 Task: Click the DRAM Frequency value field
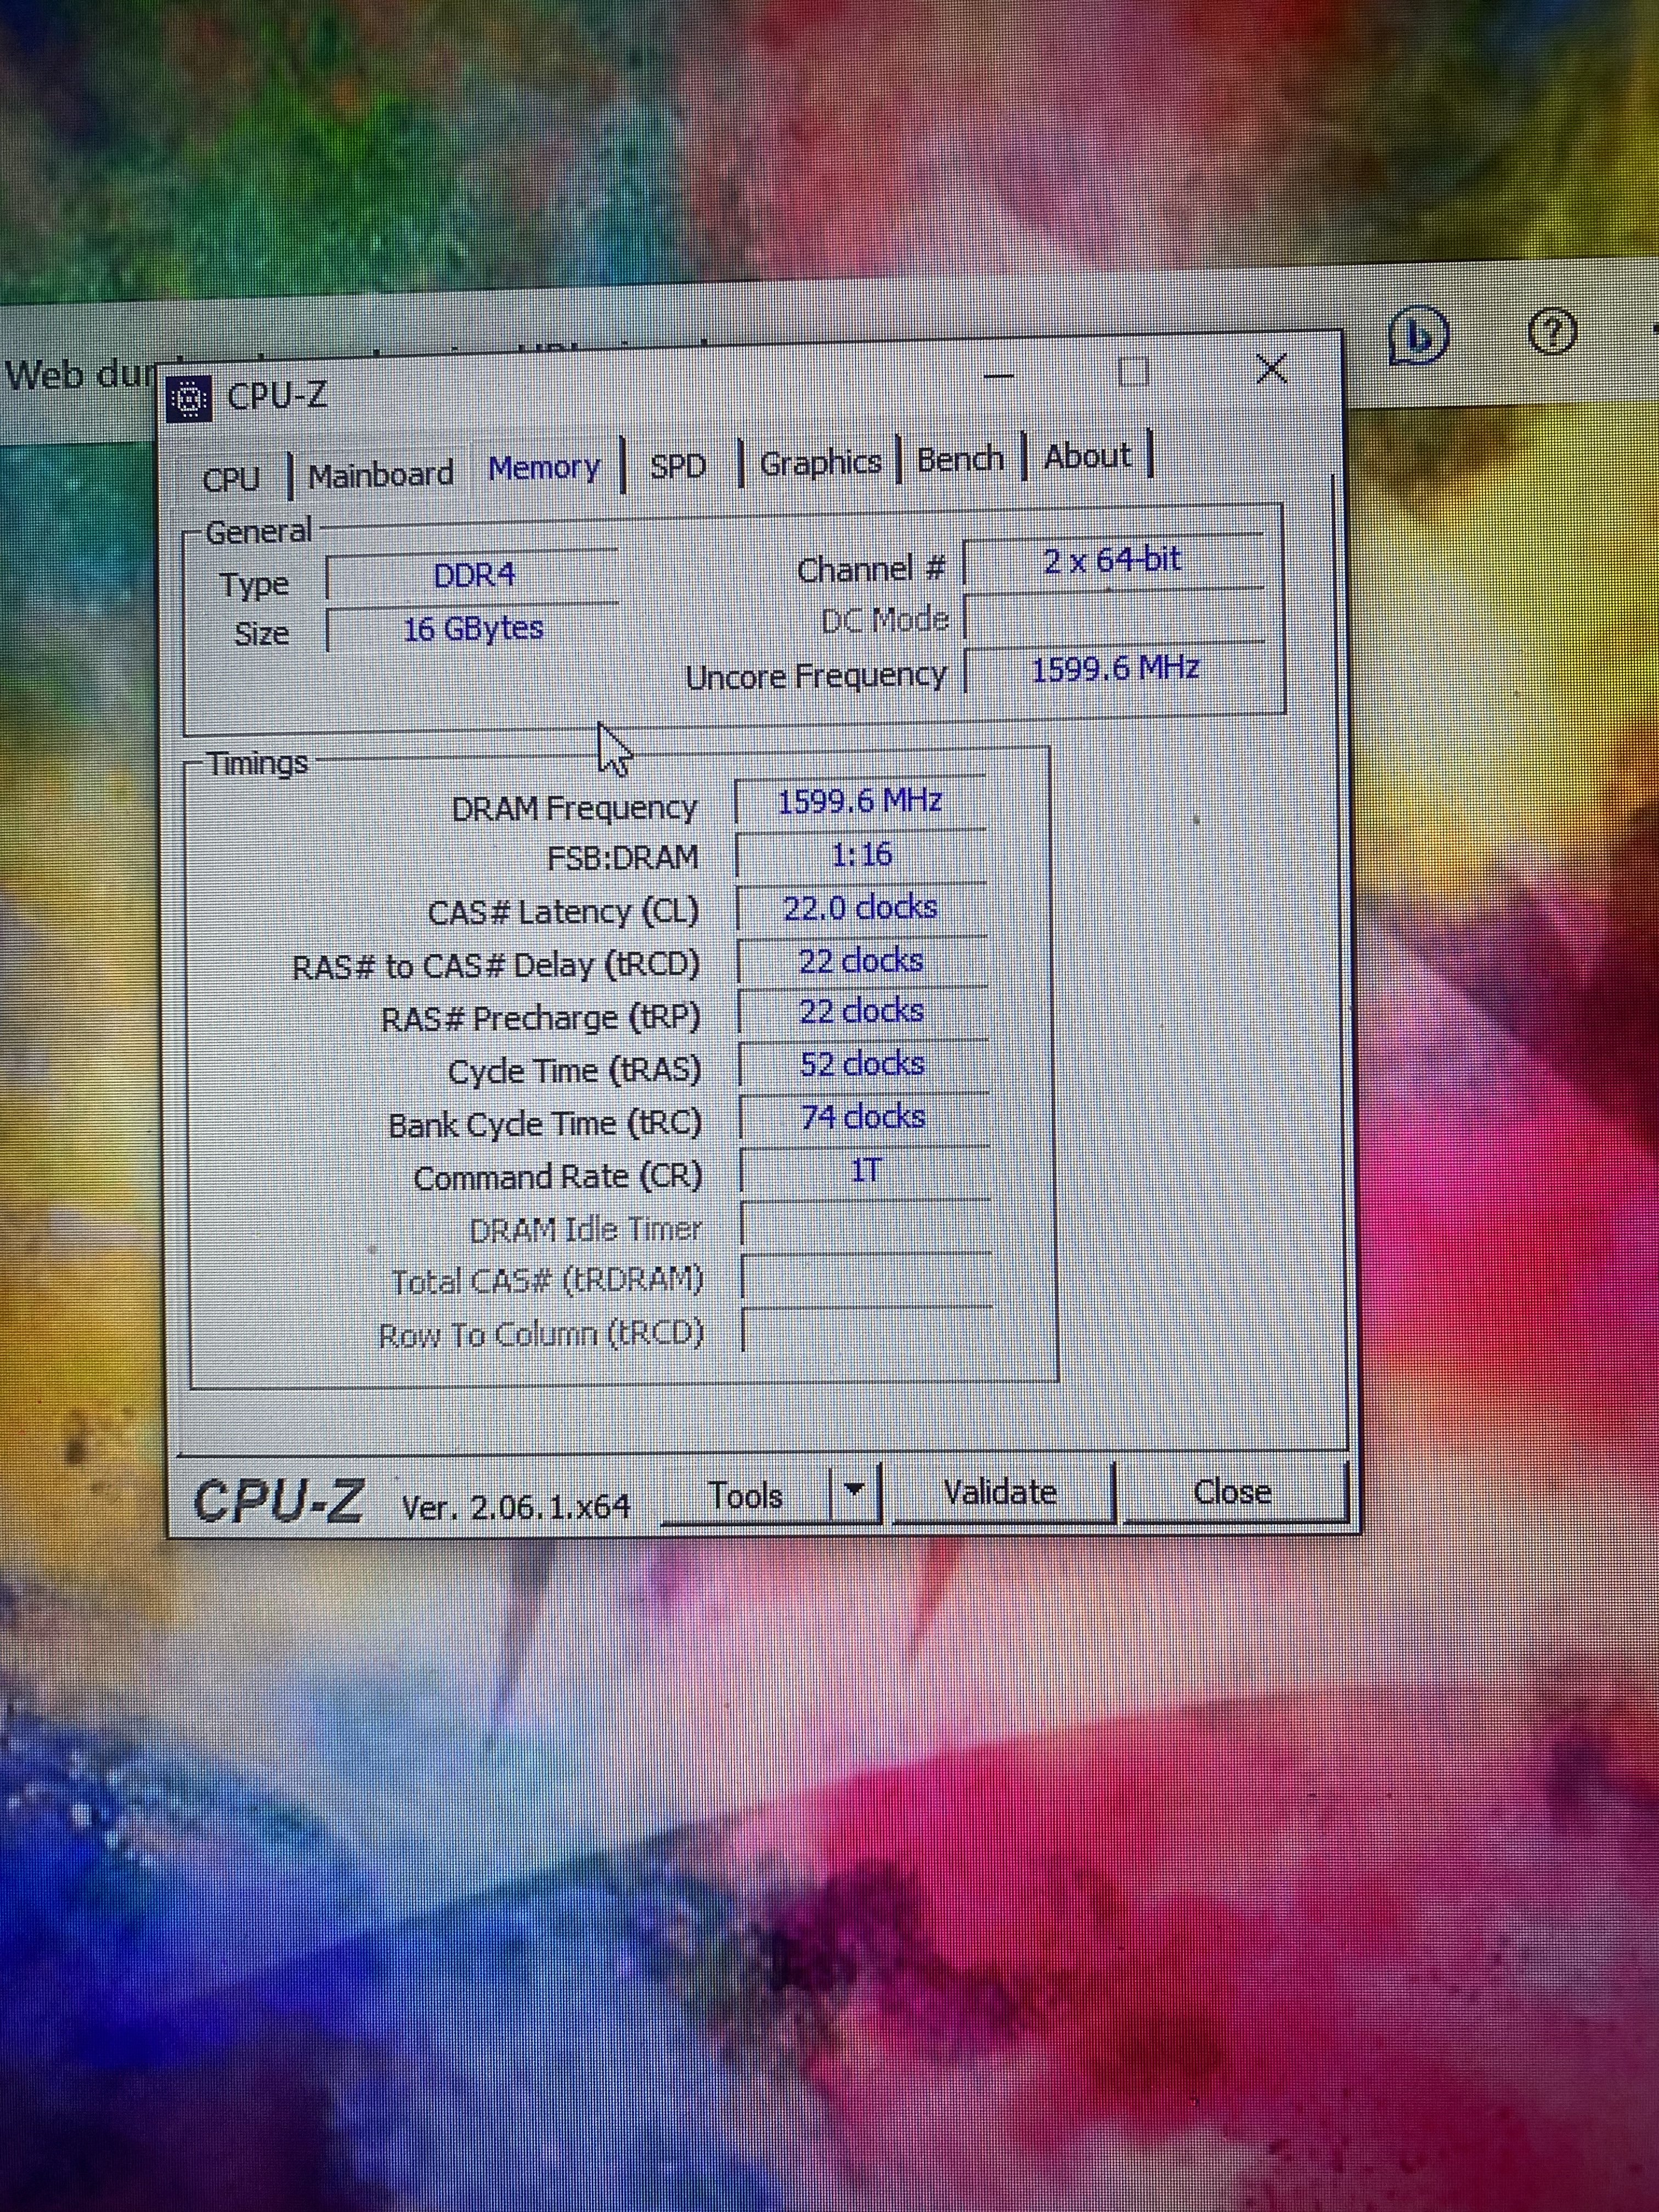(860, 802)
